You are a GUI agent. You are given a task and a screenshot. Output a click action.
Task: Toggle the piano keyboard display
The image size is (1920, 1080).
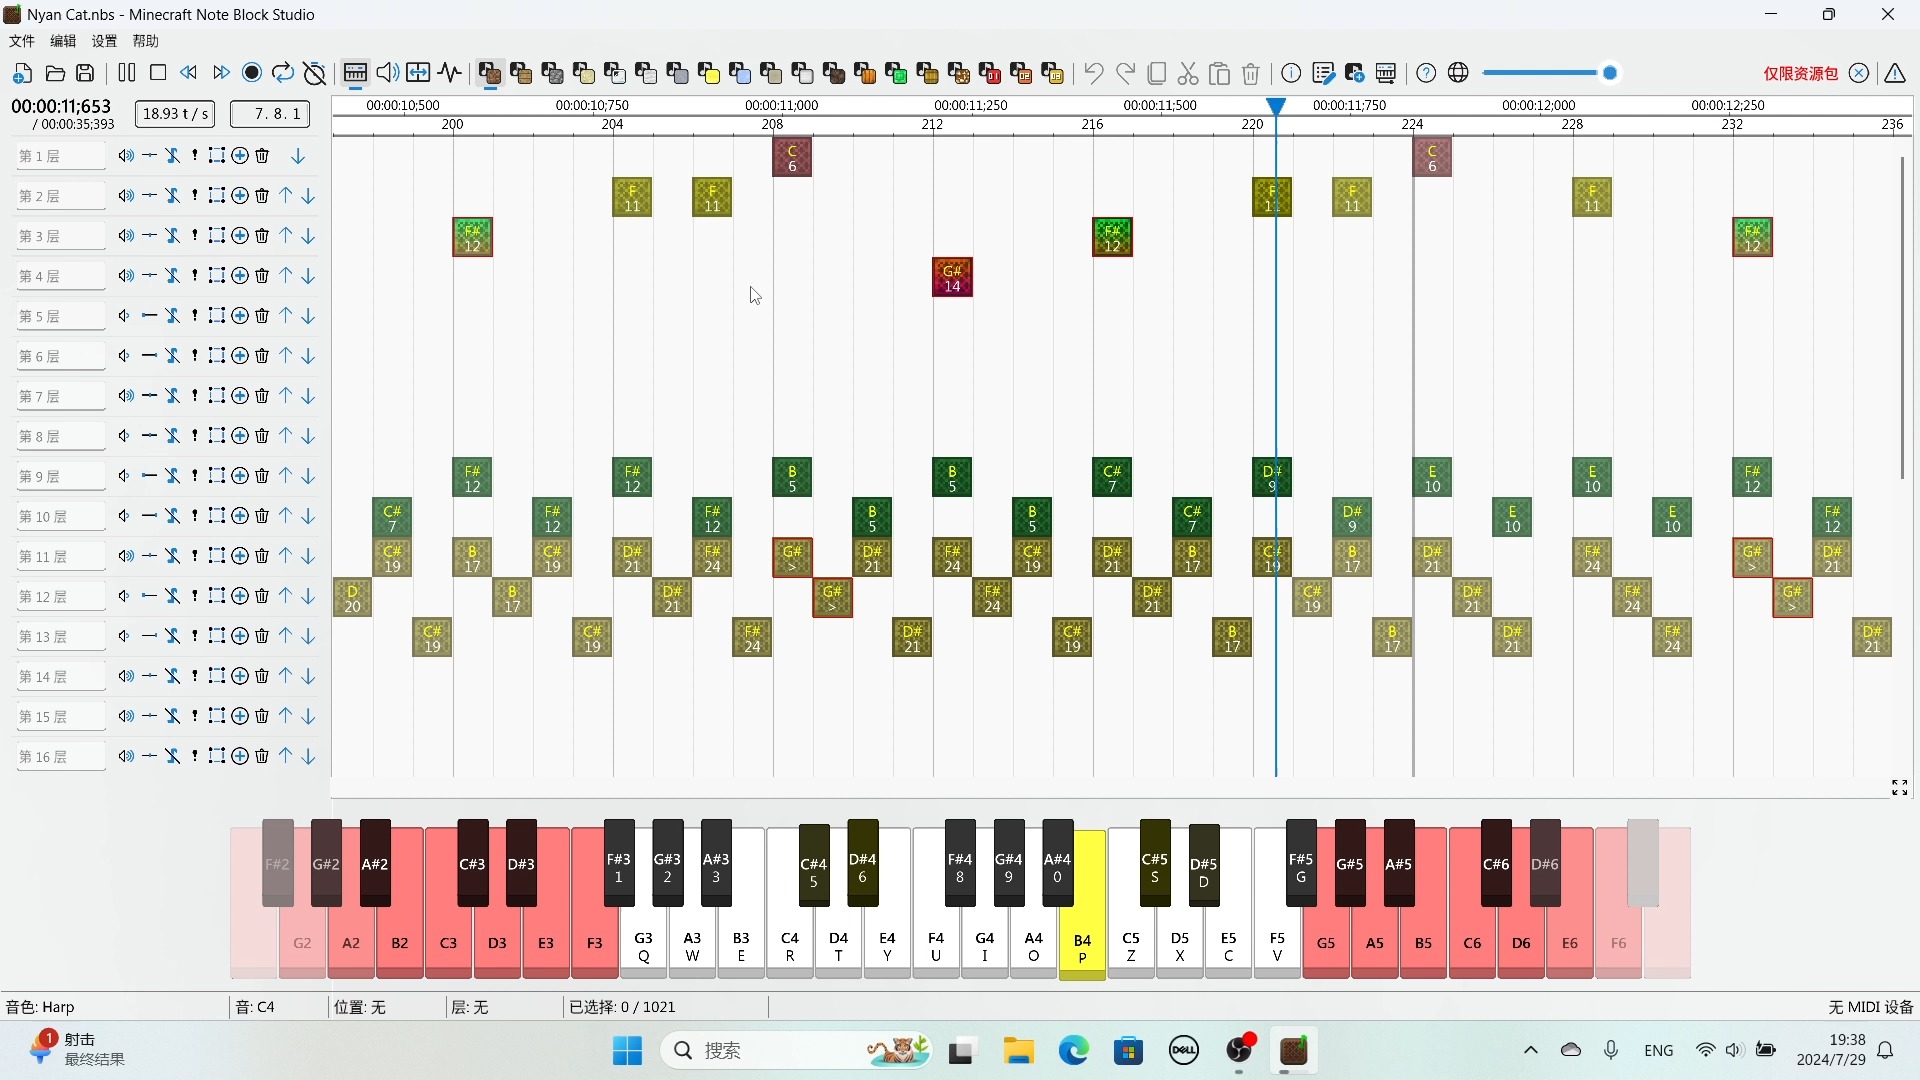pyautogui.click(x=355, y=73)
